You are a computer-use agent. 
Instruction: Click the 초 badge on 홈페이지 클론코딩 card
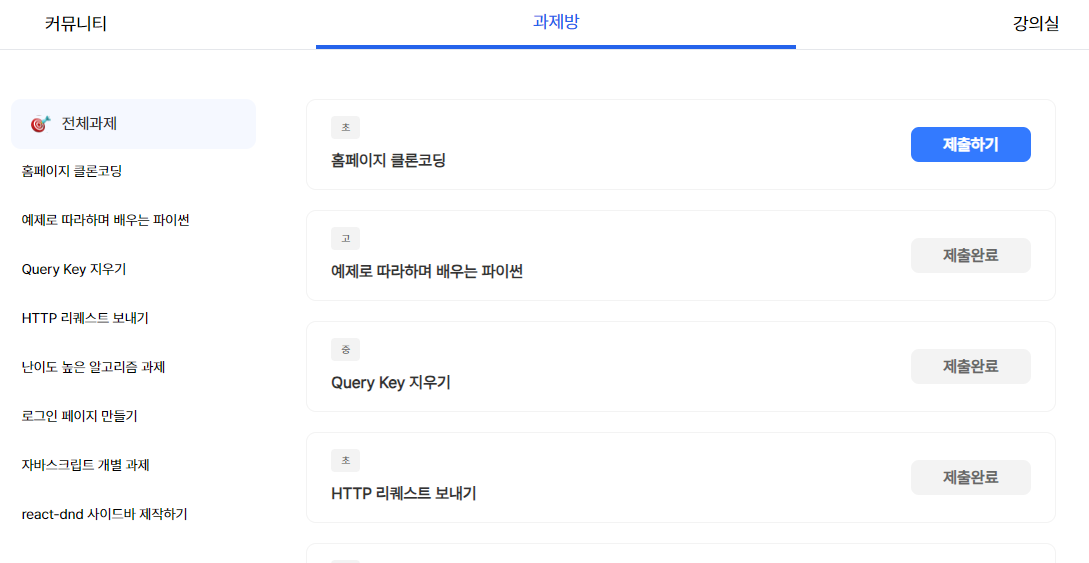tap(346, 128)
